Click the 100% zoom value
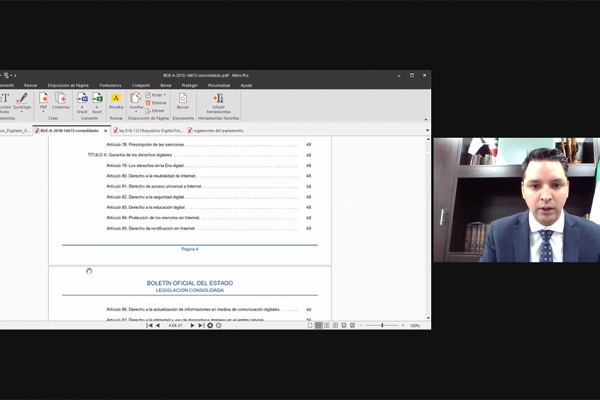Viewport: 600px width, 400px height. point(415,326)
